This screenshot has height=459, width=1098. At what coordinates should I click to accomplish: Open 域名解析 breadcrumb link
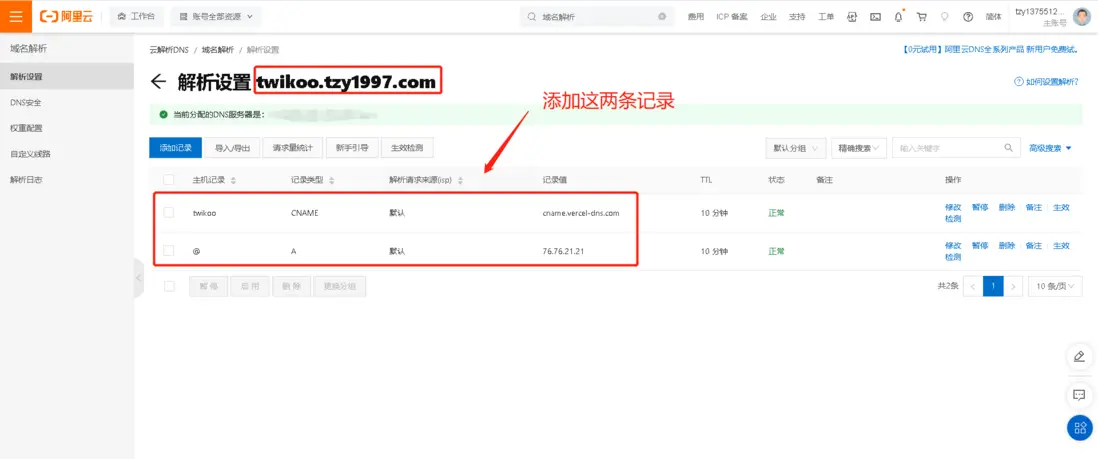pyautogui.click(x=218, y=50)
